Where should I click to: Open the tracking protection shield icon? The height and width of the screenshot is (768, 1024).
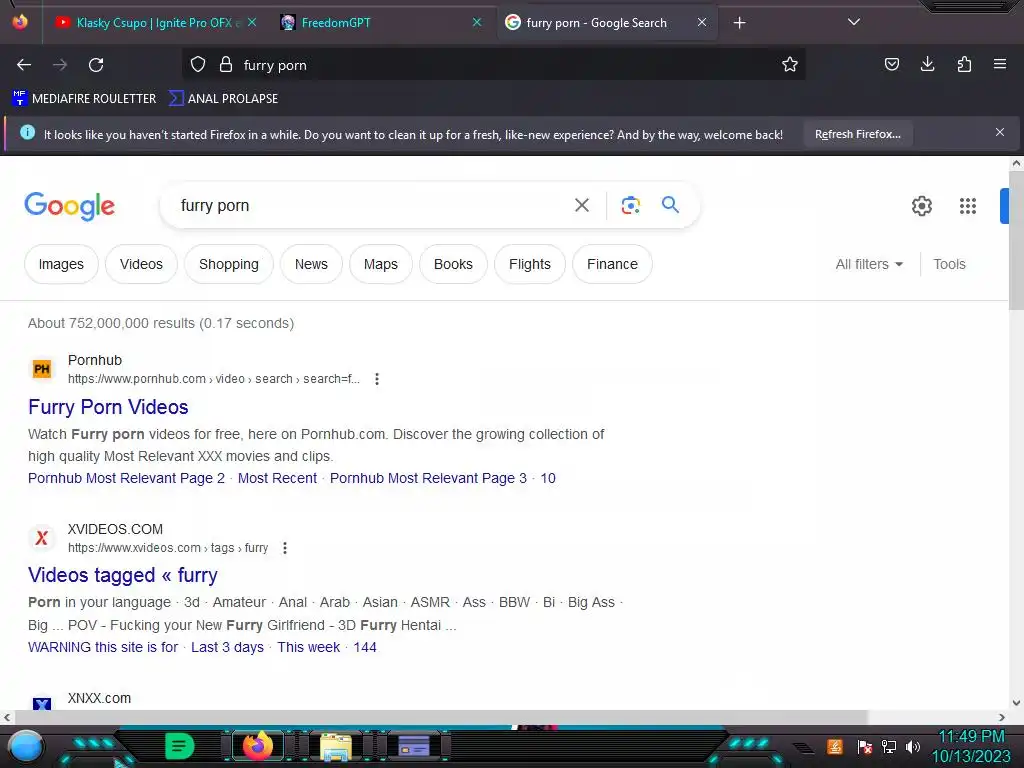point(198,65)
